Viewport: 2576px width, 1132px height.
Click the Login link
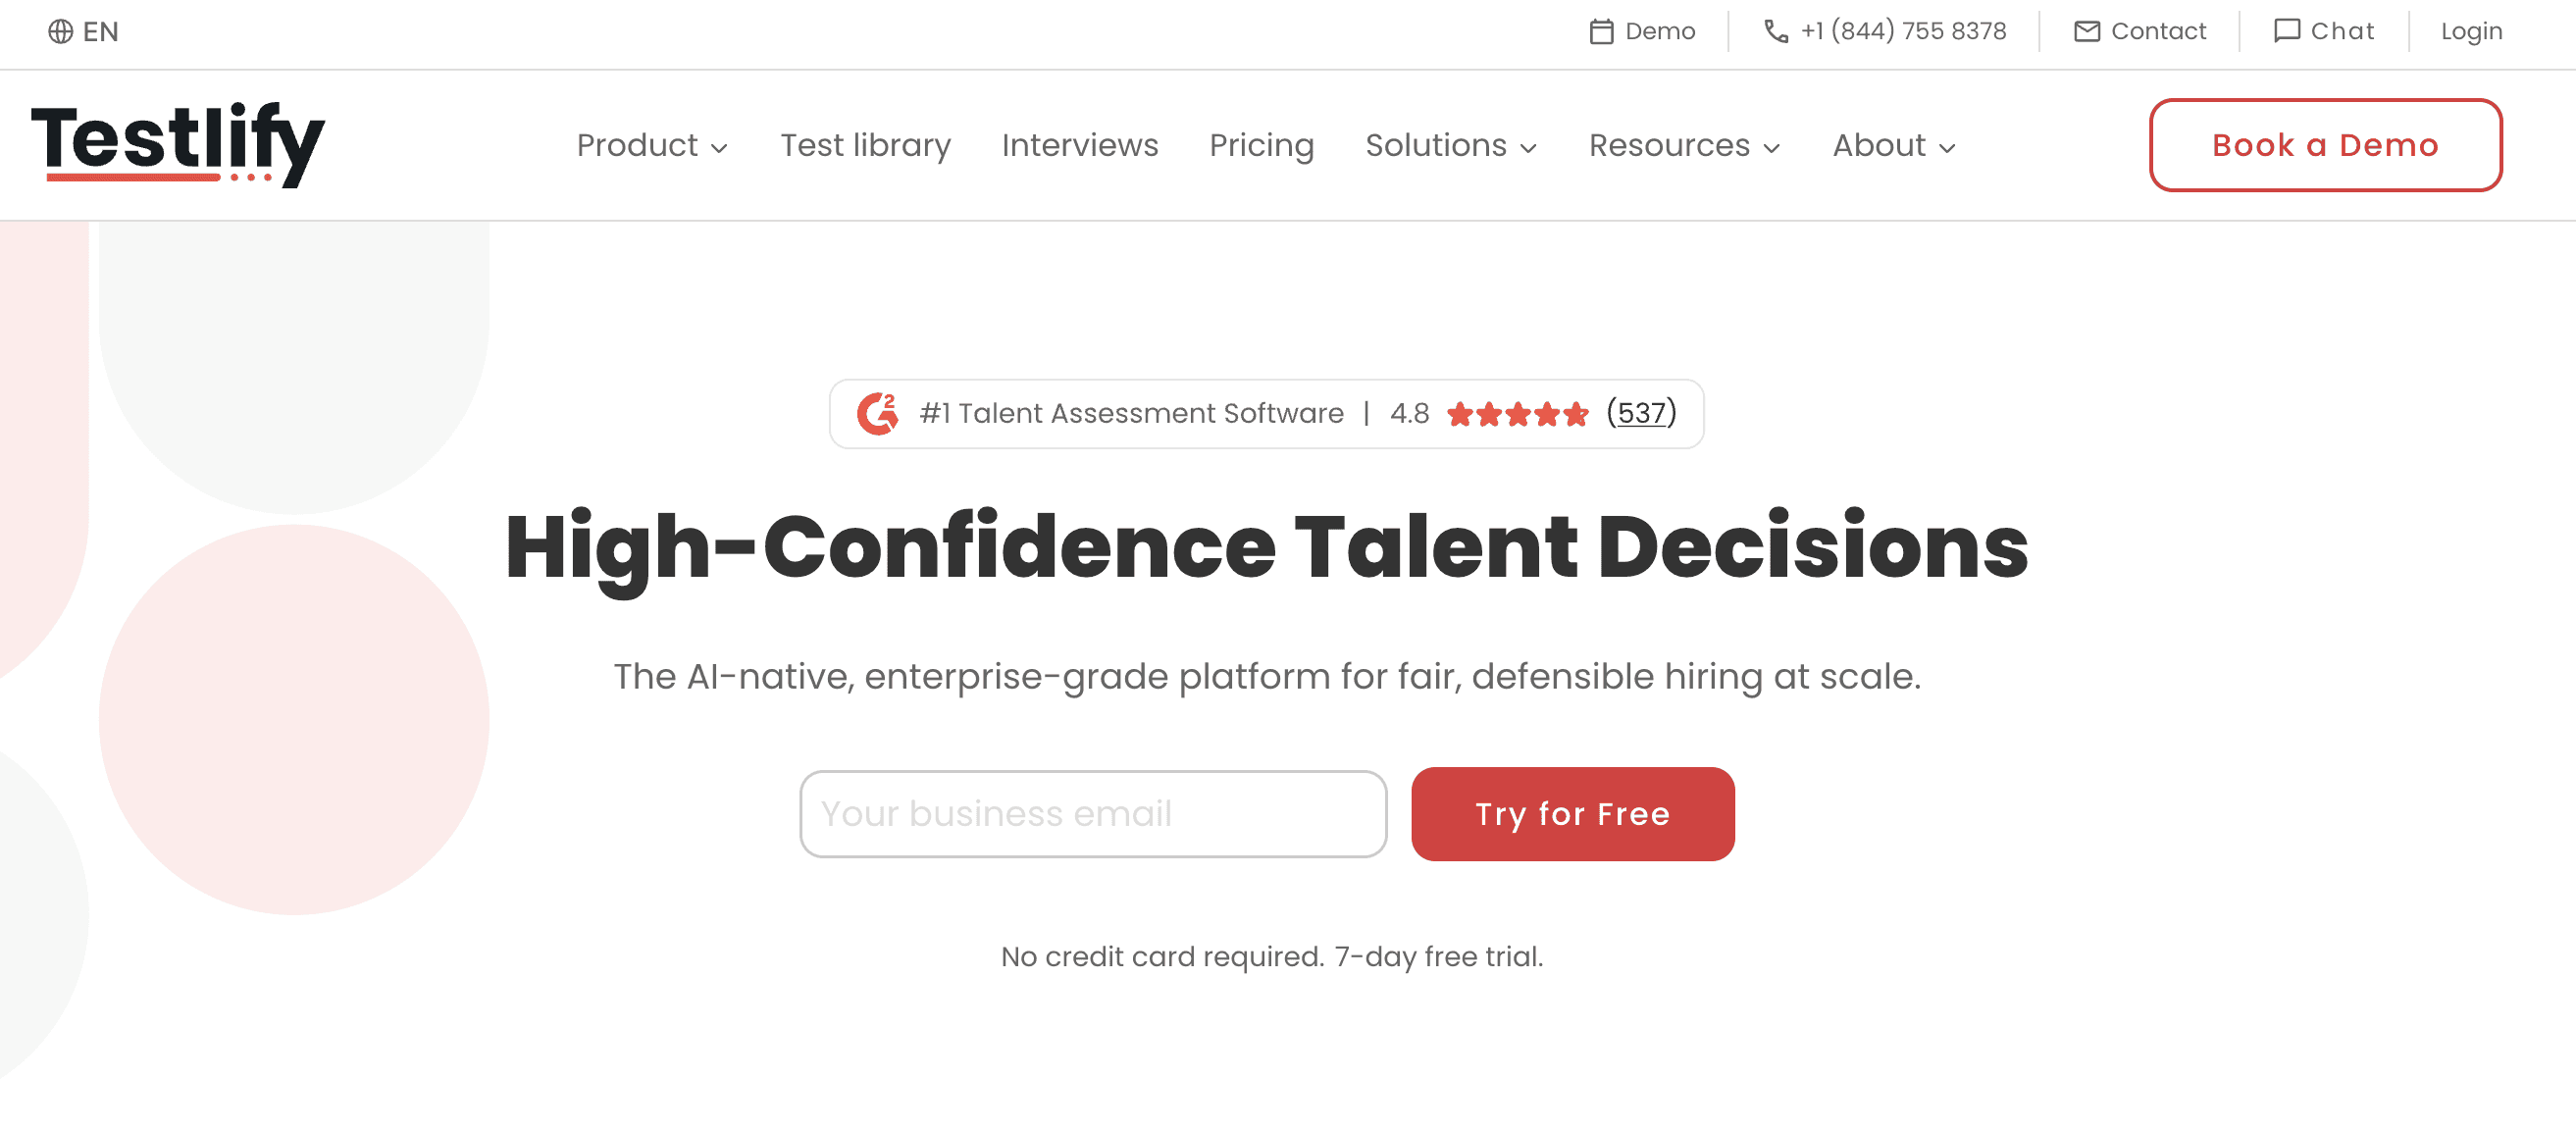click(2470, 31)
